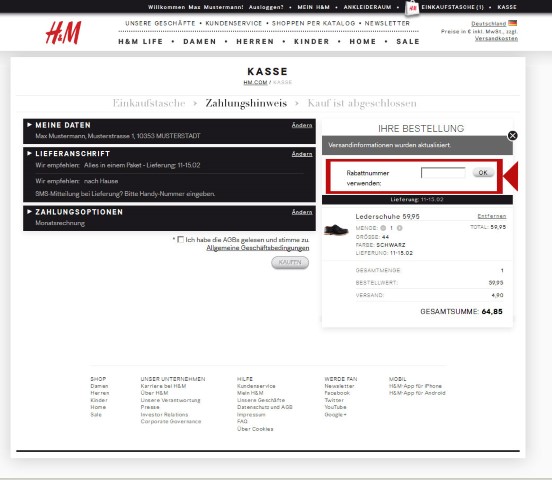Click Ändern link for Zahlungsoptionen
This screenshot has width=552, height=480.
302,212
